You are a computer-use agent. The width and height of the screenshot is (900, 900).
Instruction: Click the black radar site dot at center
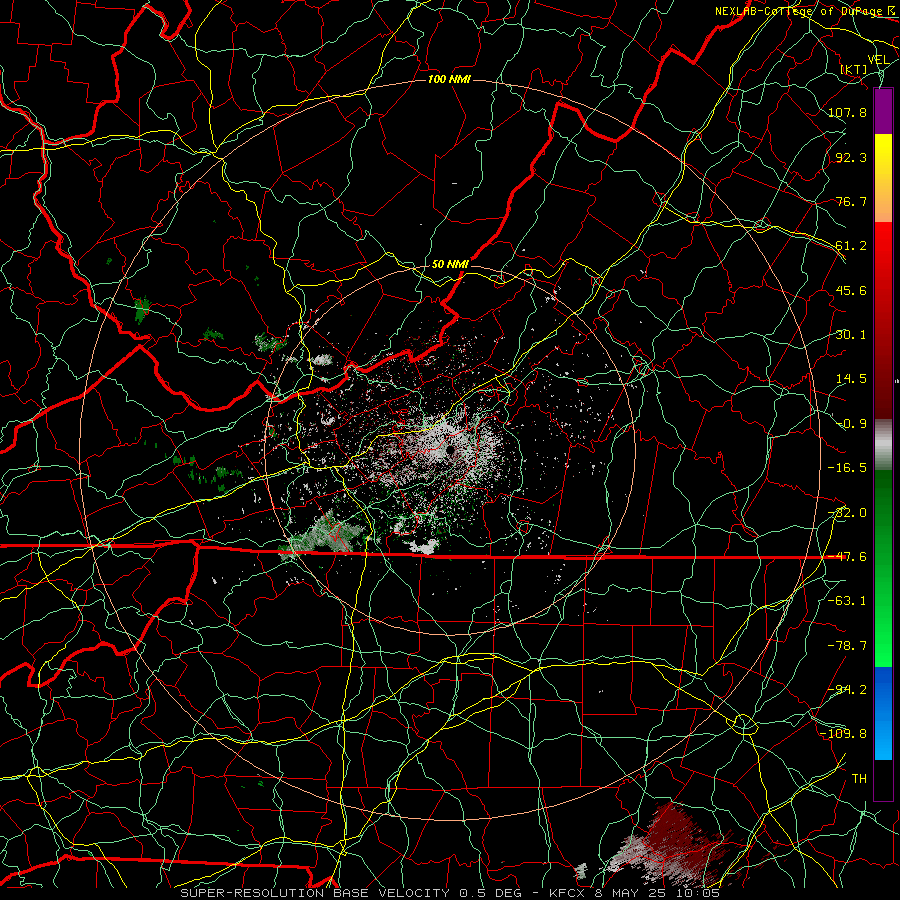coord(450,451)
